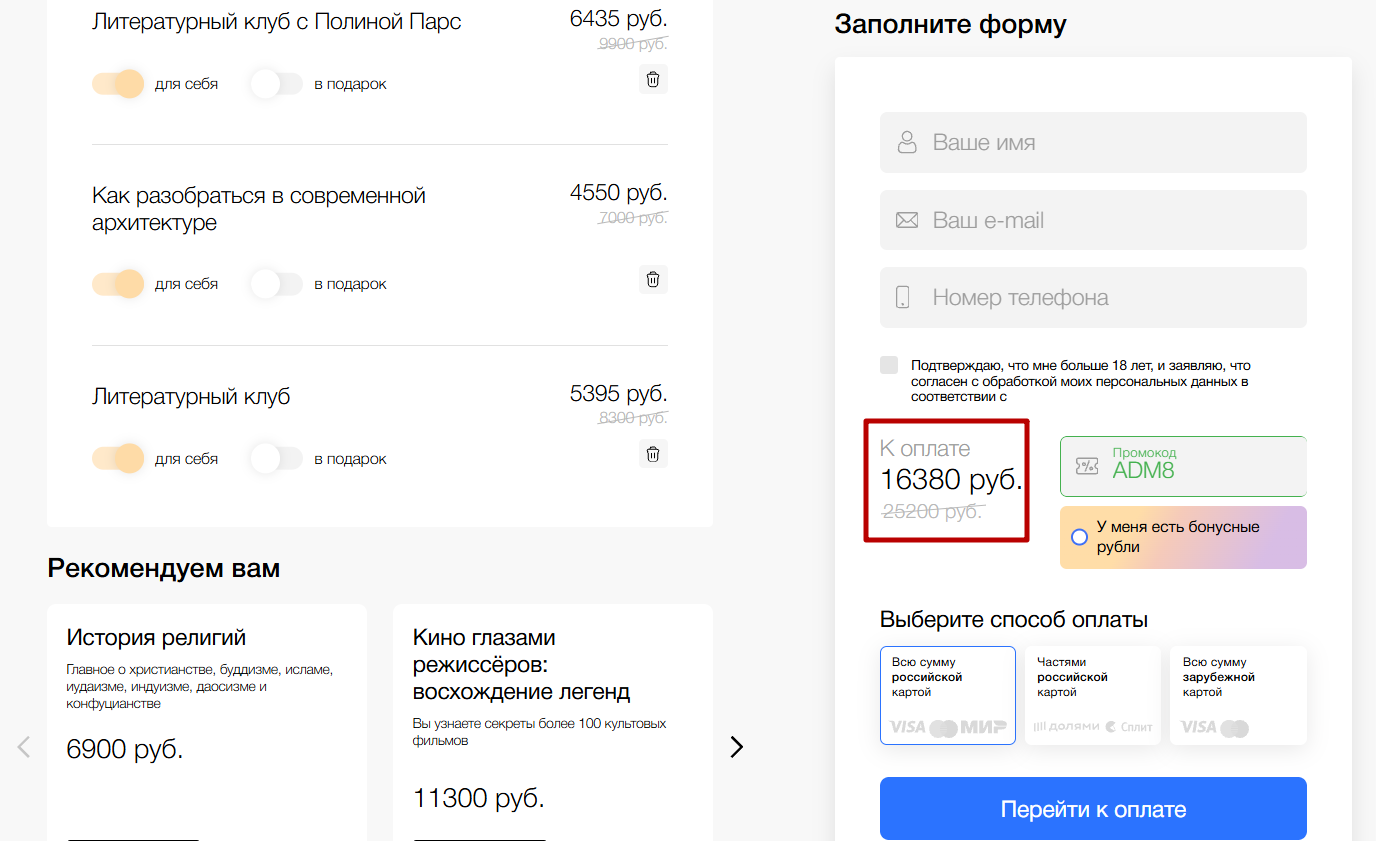This screenshot has width=1376, height=841.
Task: Select full payment with foreign card
Action: (x=1238, y=695)
